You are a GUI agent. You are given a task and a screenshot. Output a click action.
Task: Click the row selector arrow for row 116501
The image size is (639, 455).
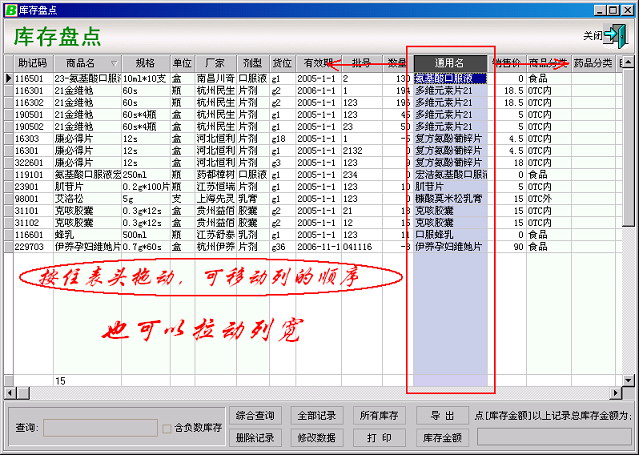(x=8, y=77)
